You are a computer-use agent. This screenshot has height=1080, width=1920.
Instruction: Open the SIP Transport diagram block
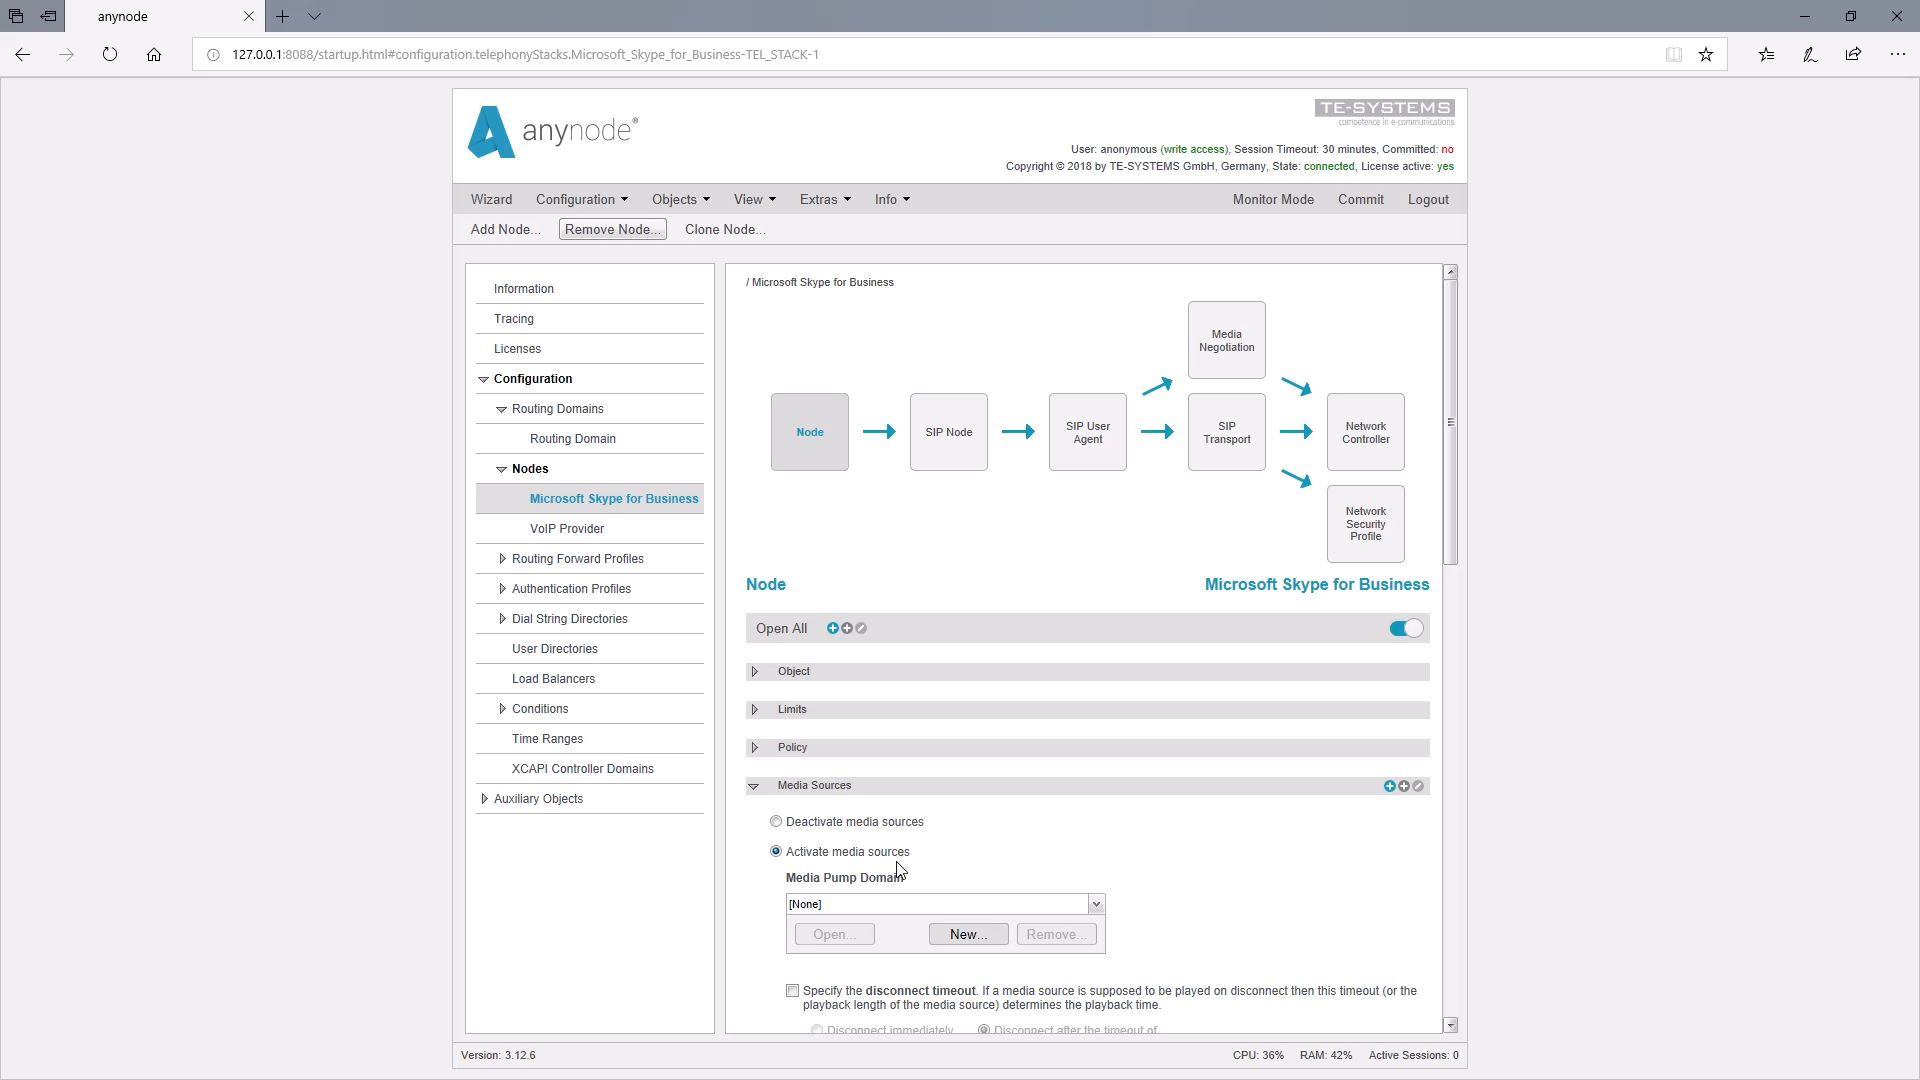pos(1227,432)
